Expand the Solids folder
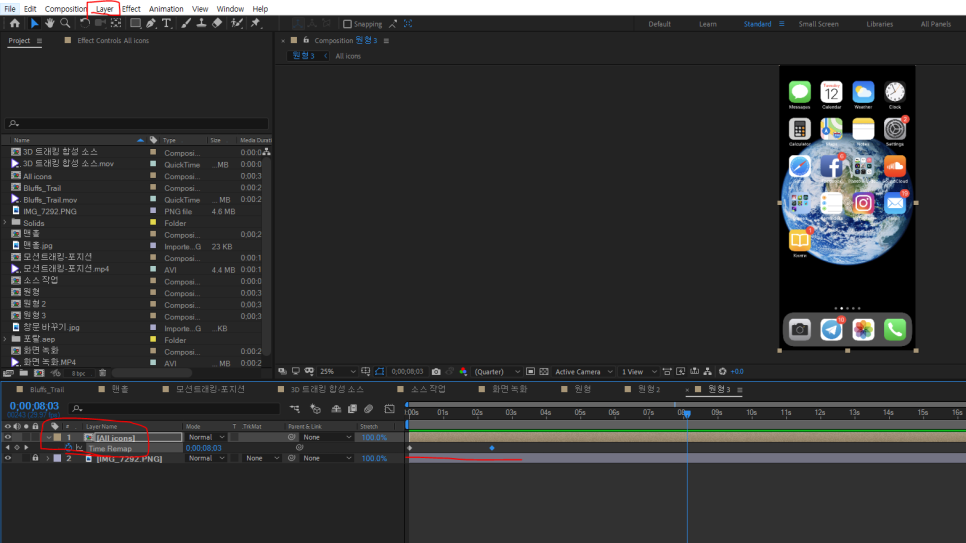This screenshot has width=966, height=543. pyautogui.click(x=6, y=223)
